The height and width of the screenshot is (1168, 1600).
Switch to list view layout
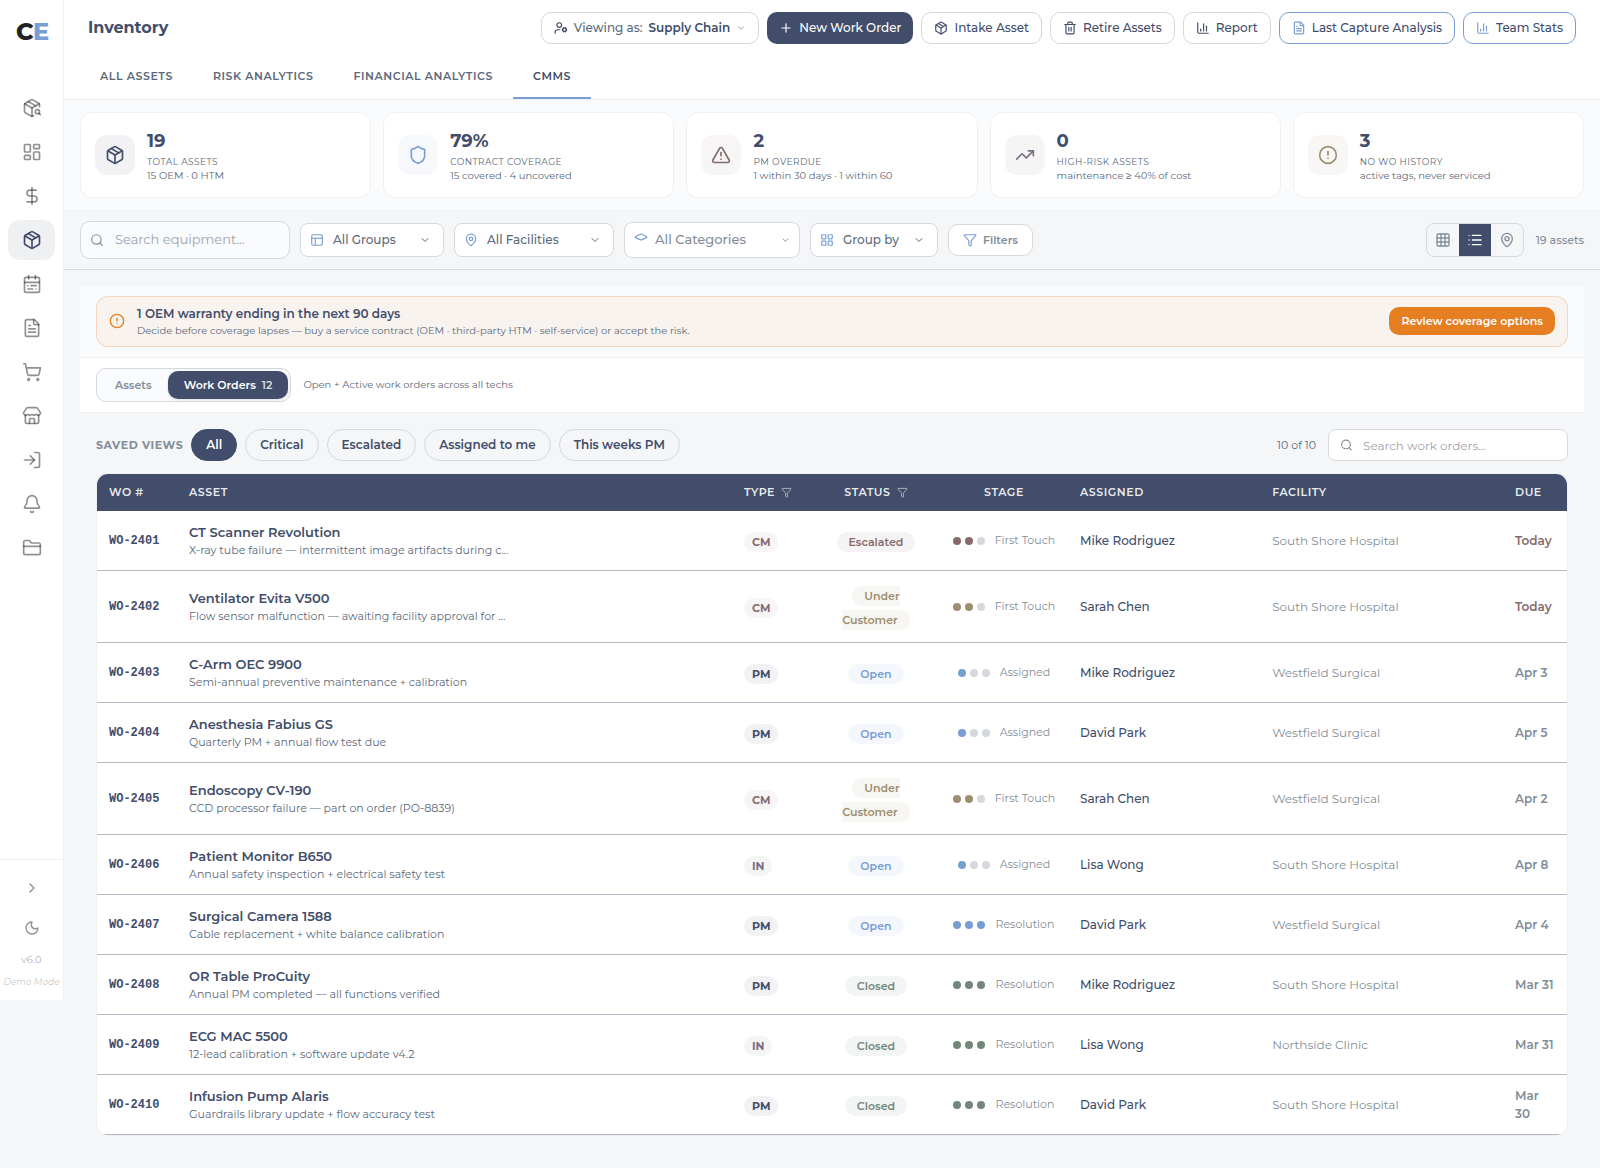[1475, 240]
